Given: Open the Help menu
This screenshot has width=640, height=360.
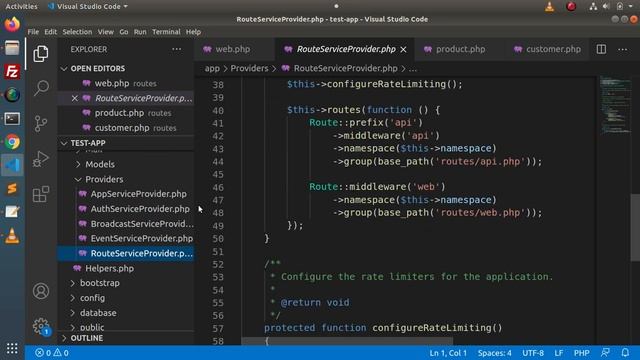Looking at the screenshot, I should [193, 32].
